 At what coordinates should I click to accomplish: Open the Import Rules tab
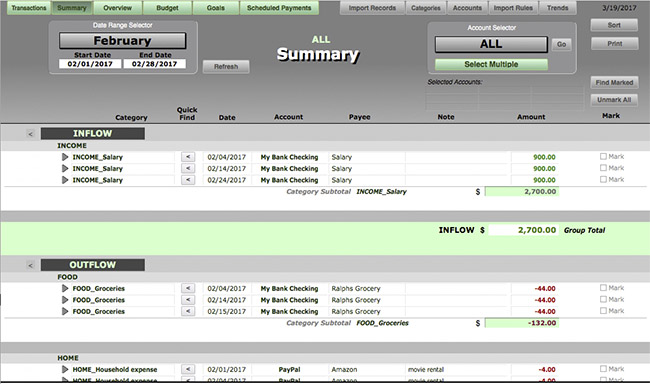513,8
